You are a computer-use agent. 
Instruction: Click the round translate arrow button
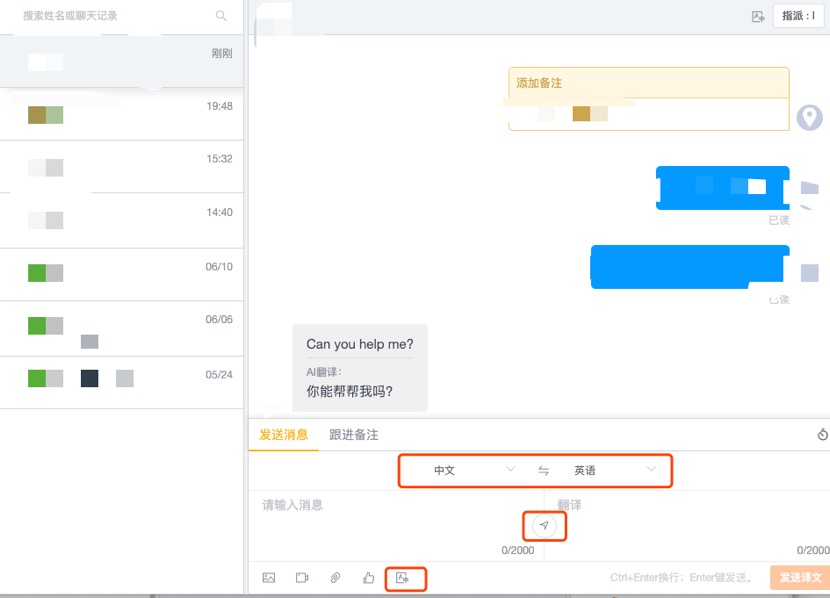tap(544, 525)
